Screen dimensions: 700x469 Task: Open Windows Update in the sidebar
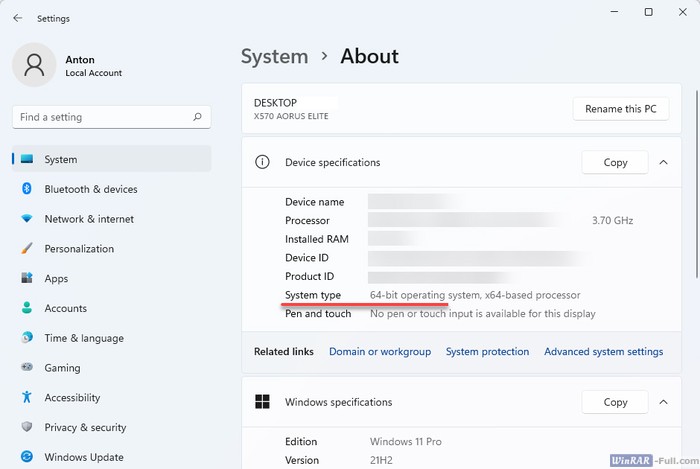click(x=83, y=457)
